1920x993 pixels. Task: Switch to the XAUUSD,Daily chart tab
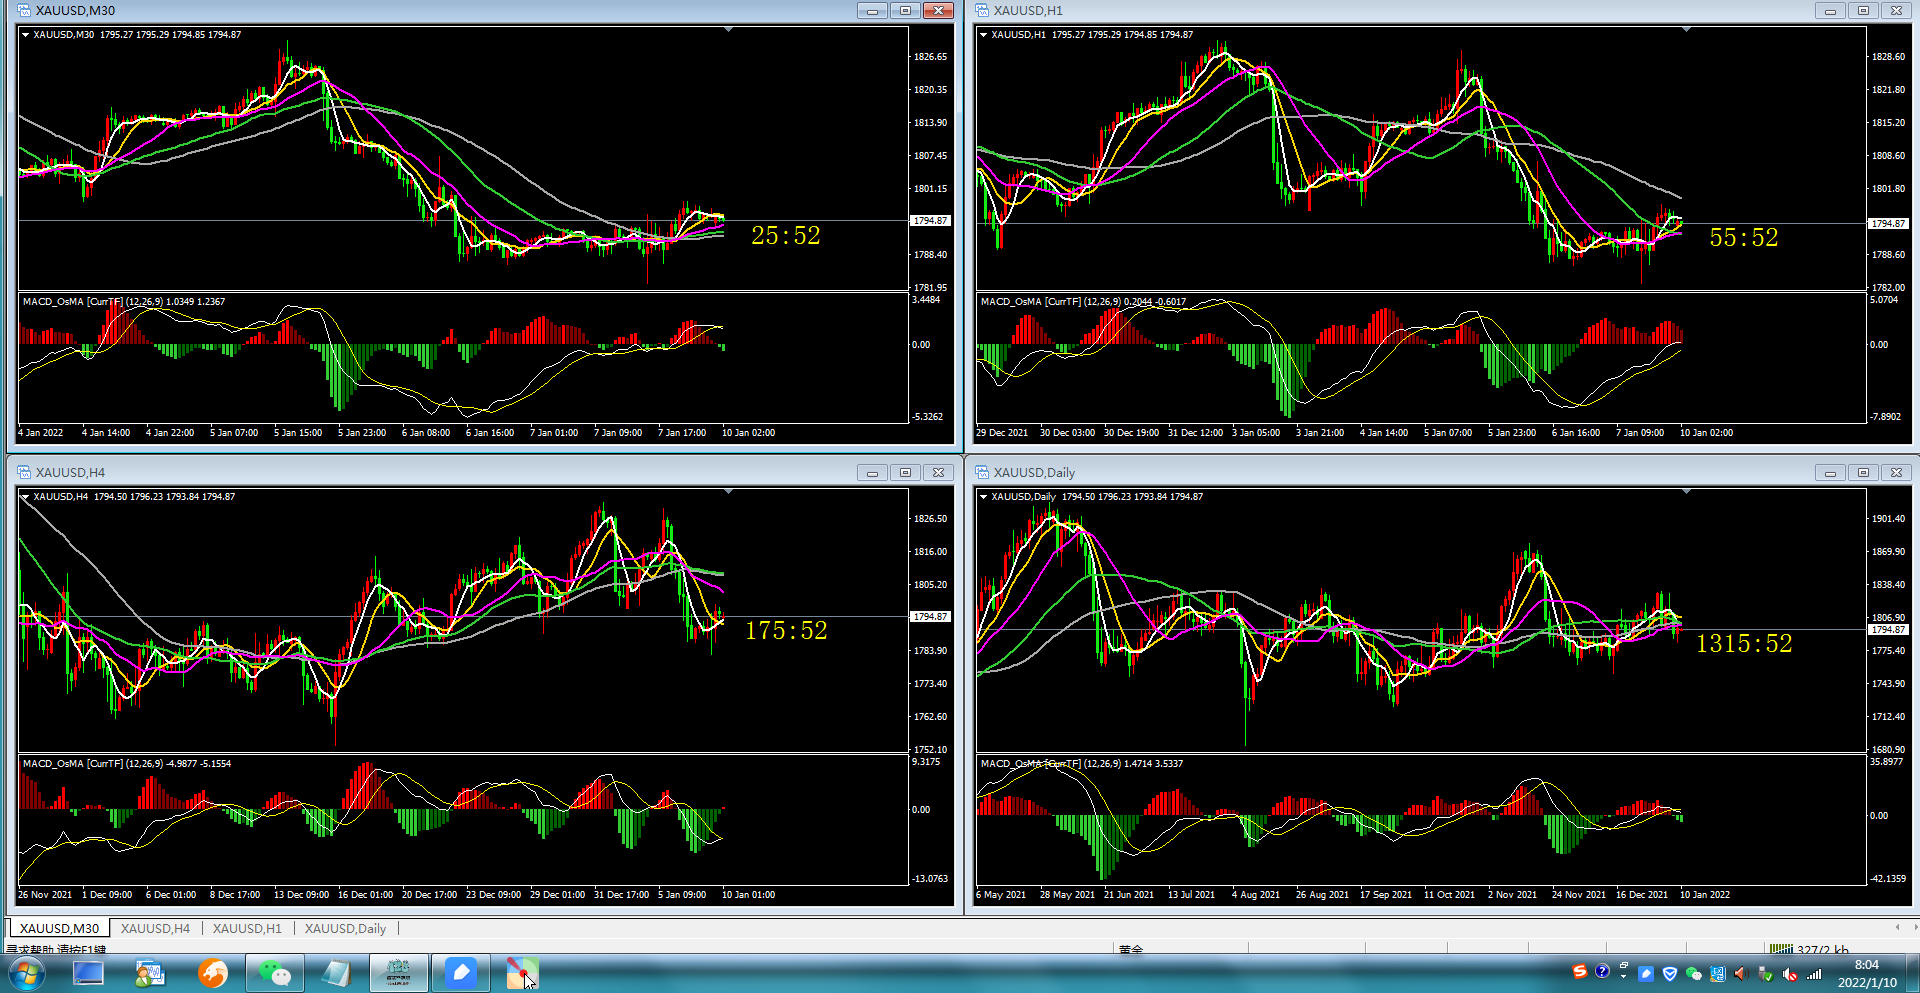point(345,928)
